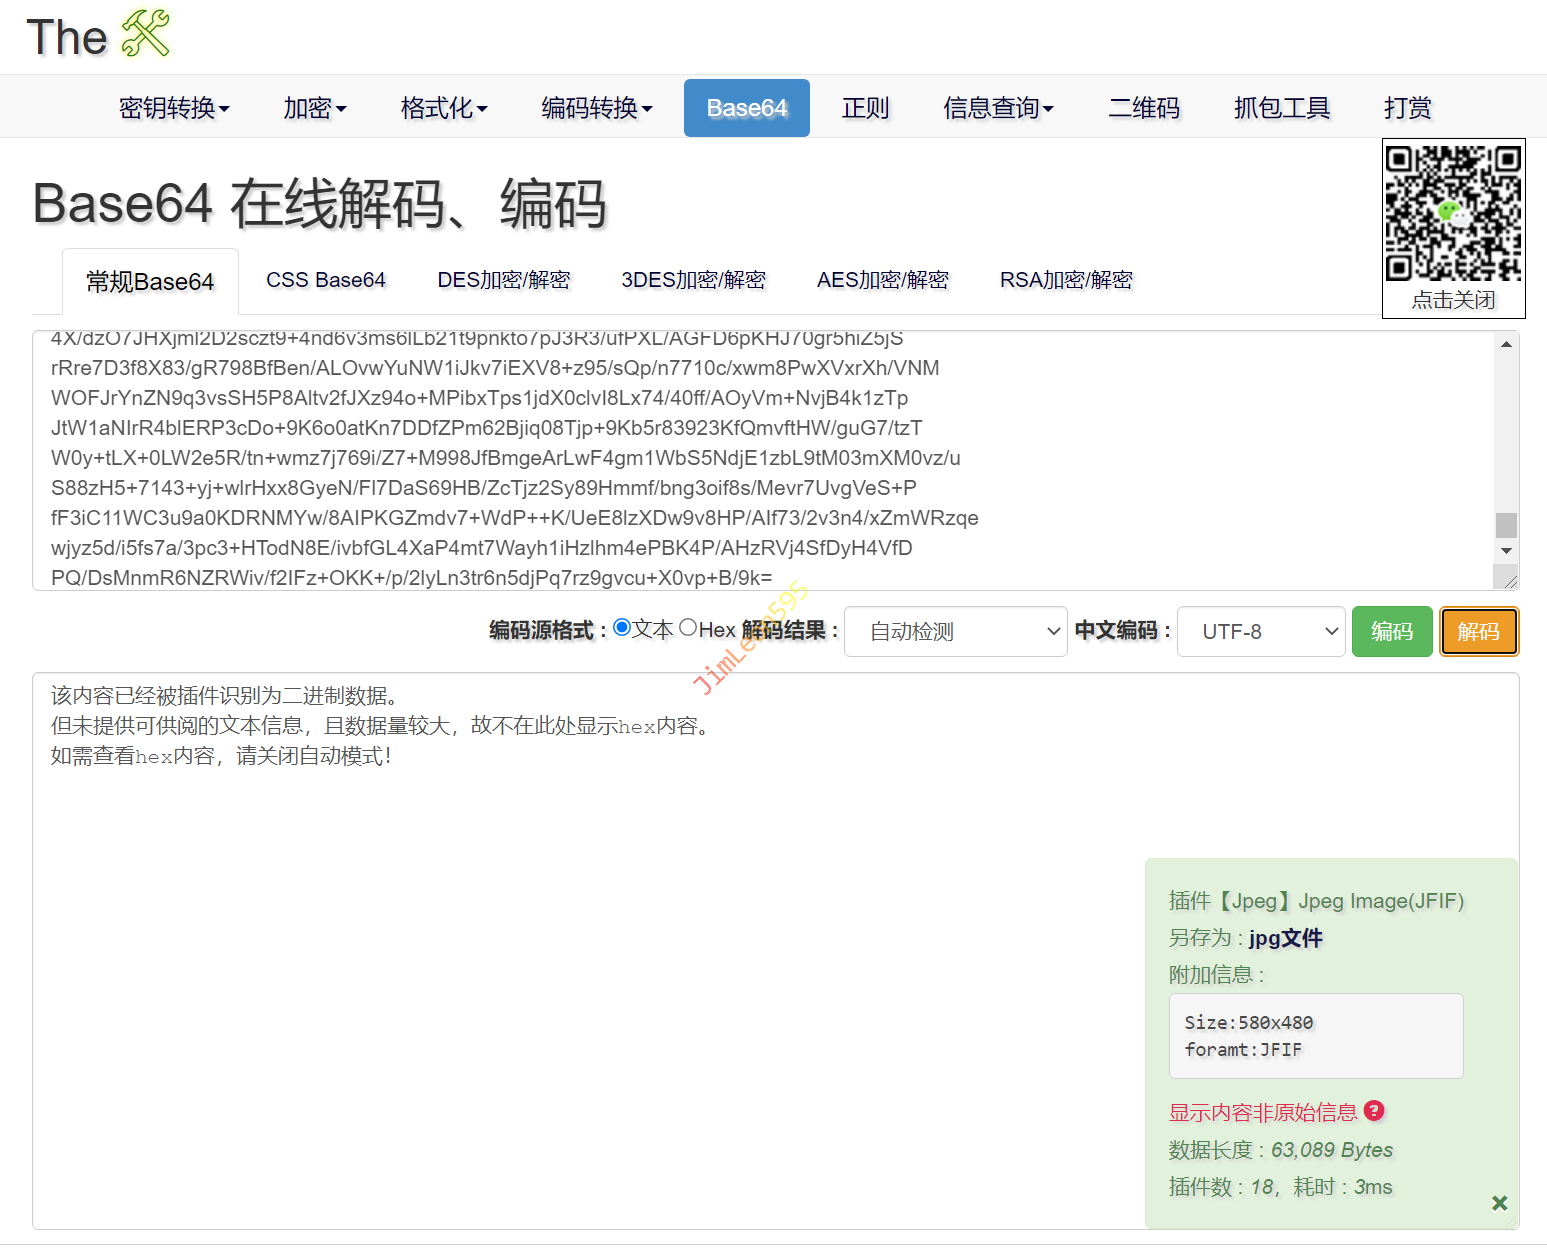Click the red question mark help icon
The image size is (1547, 1250).
pyautogui.click(x=1374, y=1111)
